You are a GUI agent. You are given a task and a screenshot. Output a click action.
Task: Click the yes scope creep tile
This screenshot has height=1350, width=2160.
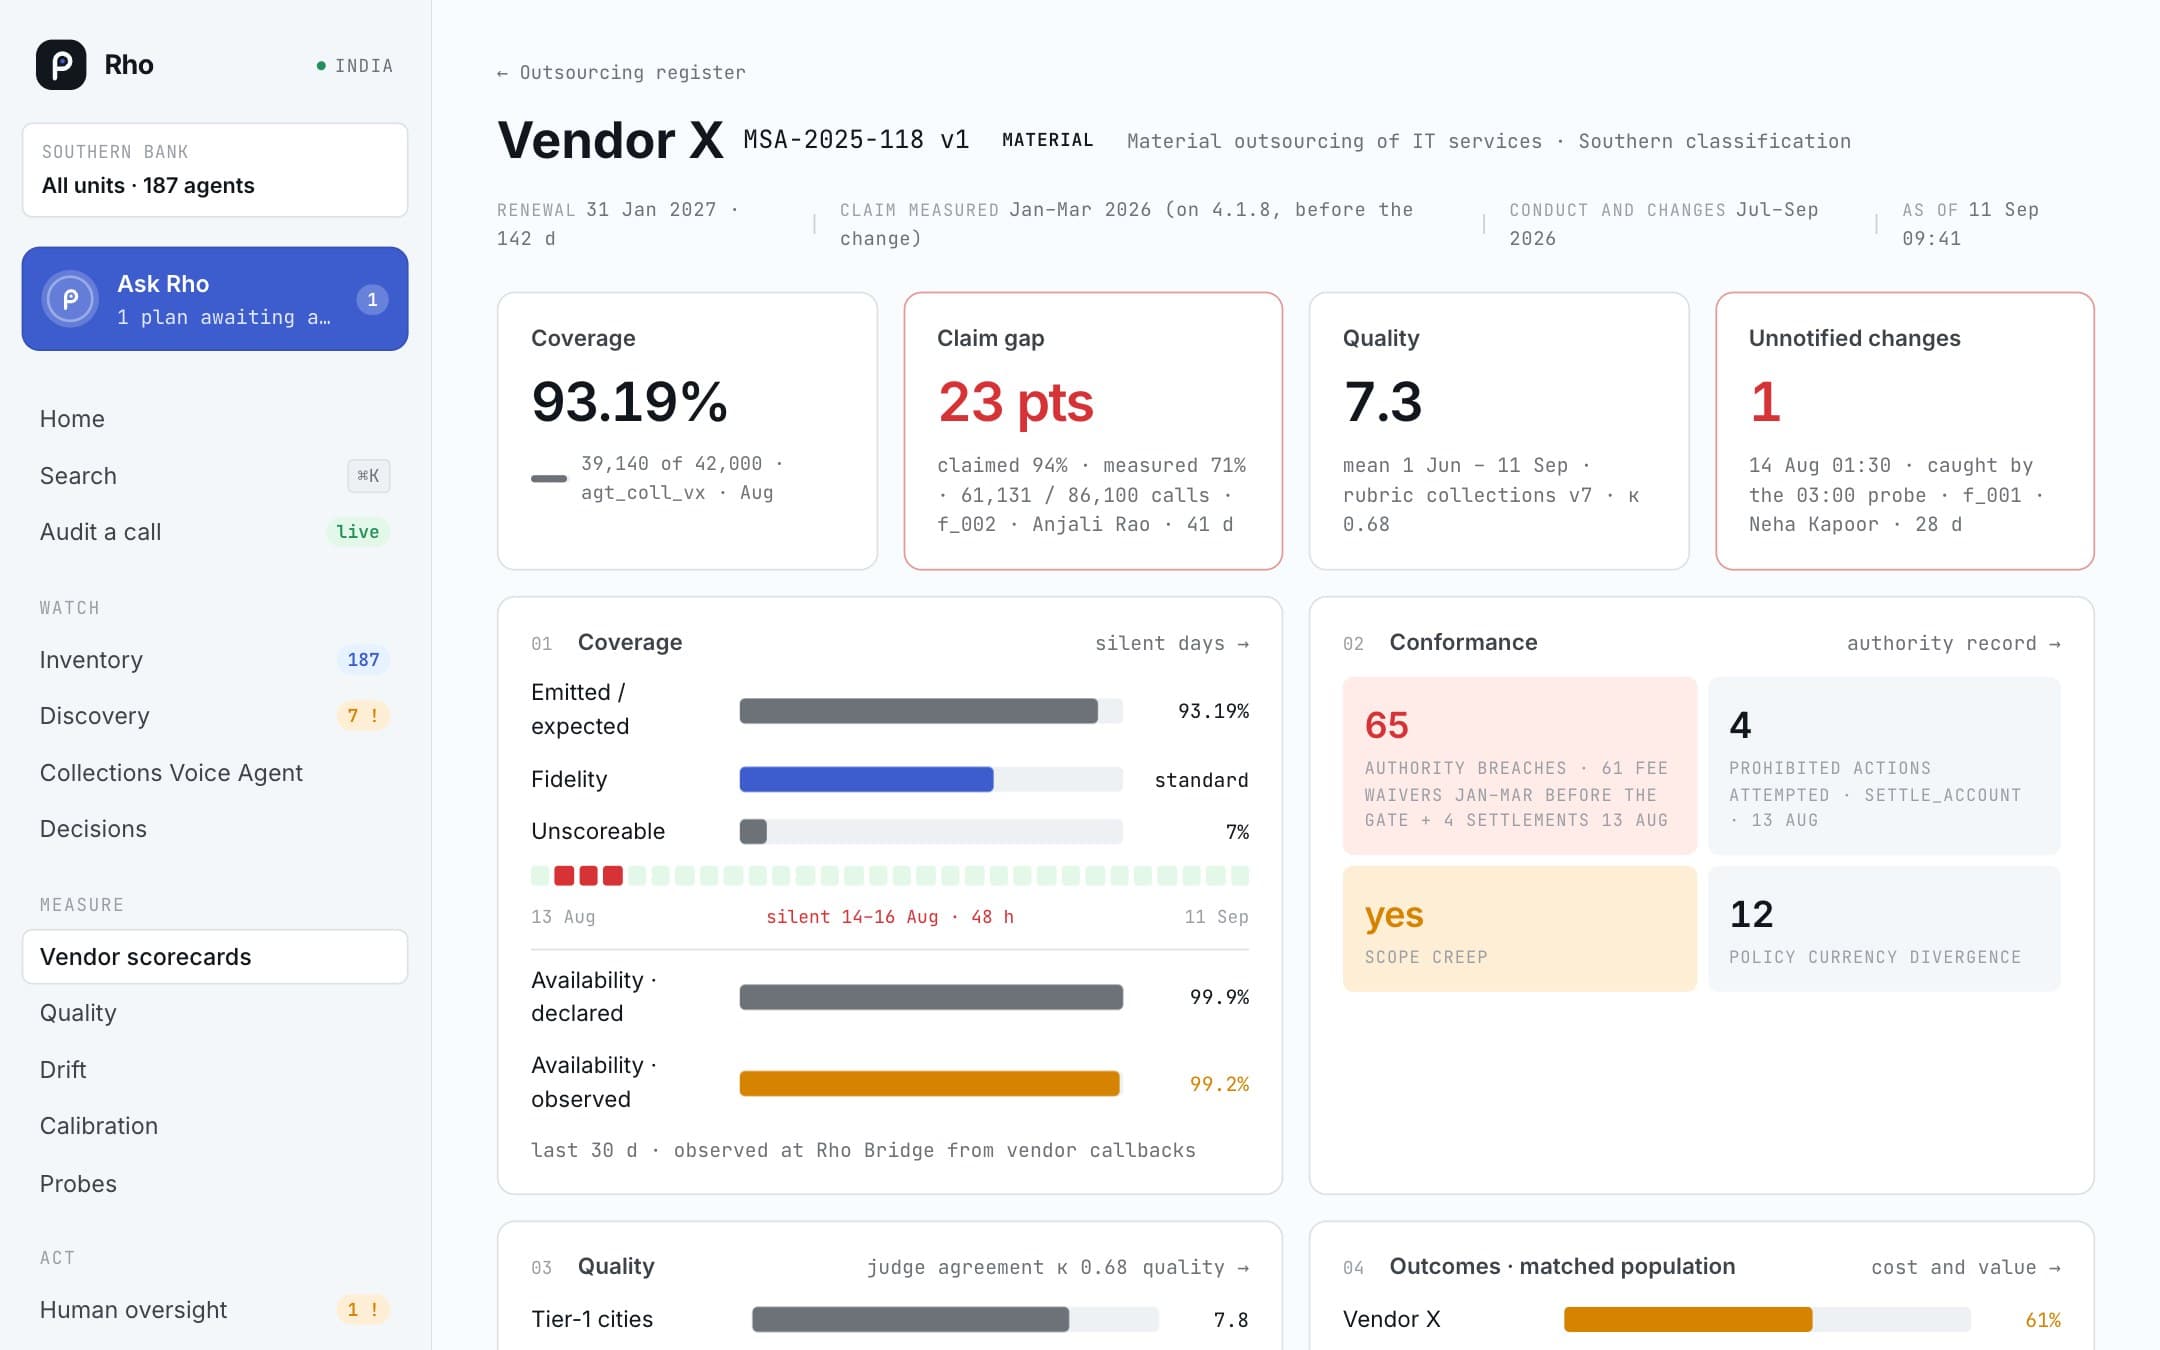tap(1519, 929)
